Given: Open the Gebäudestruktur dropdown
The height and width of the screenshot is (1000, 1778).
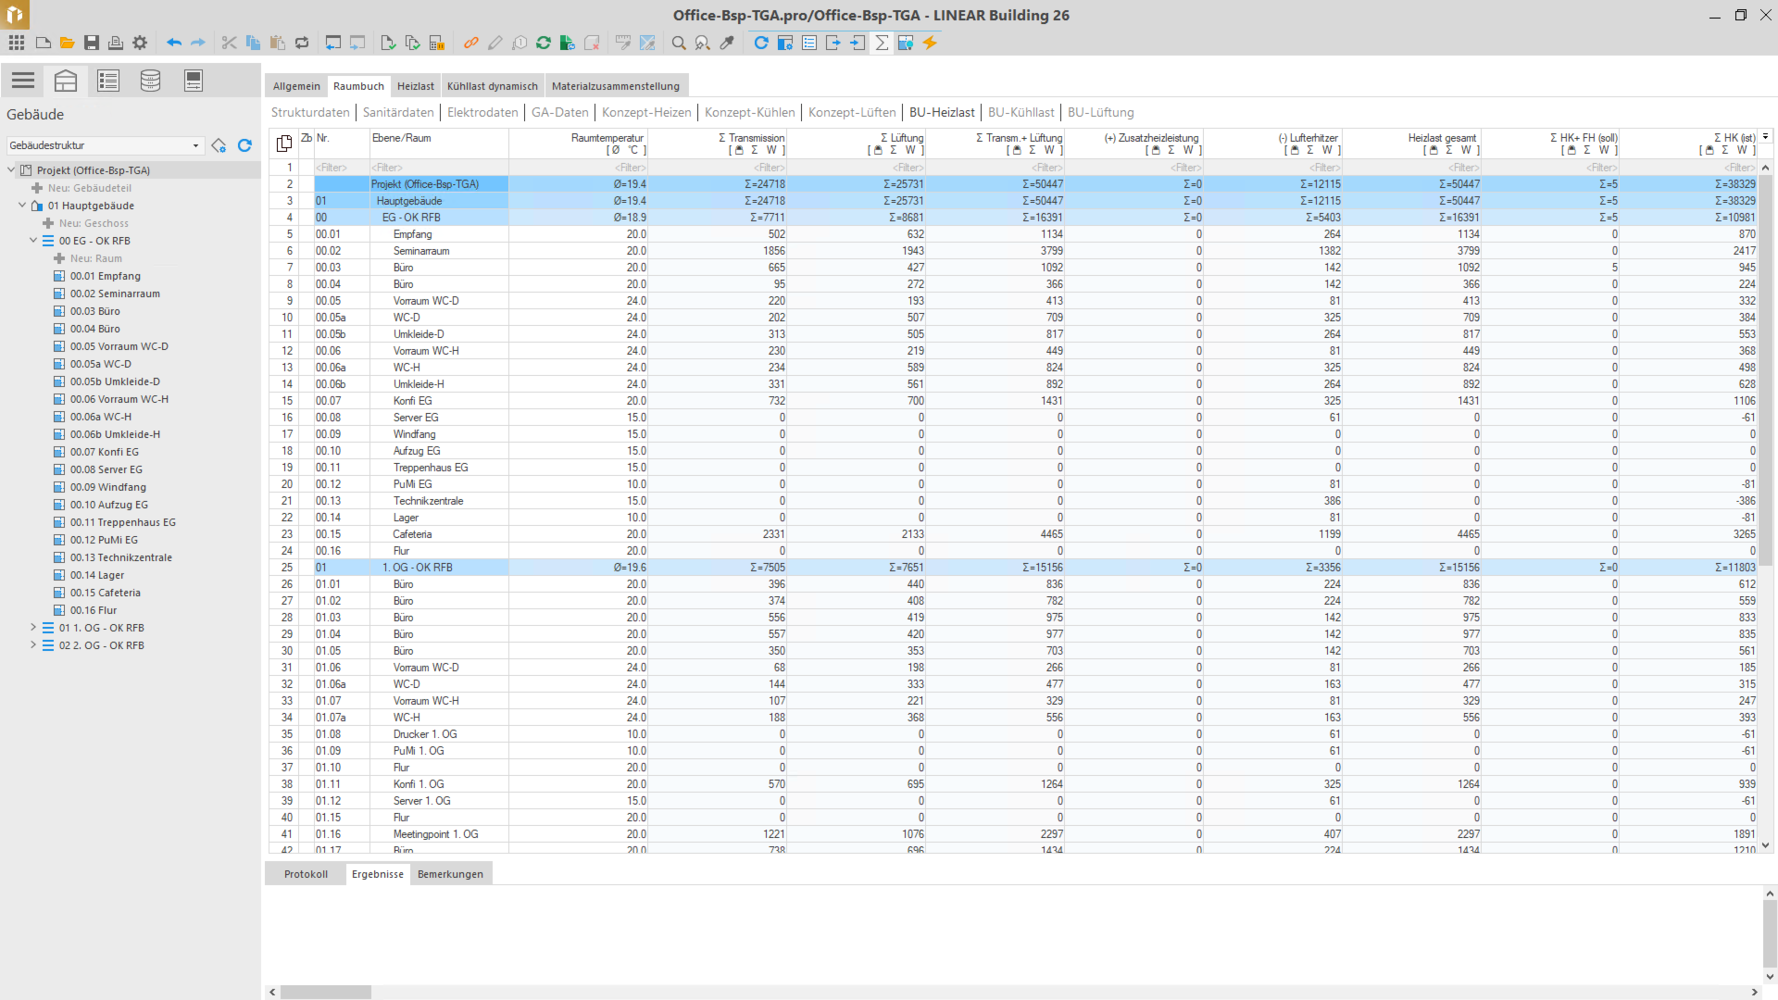Looking at the screenshot, I should click(x=195, y=146).
